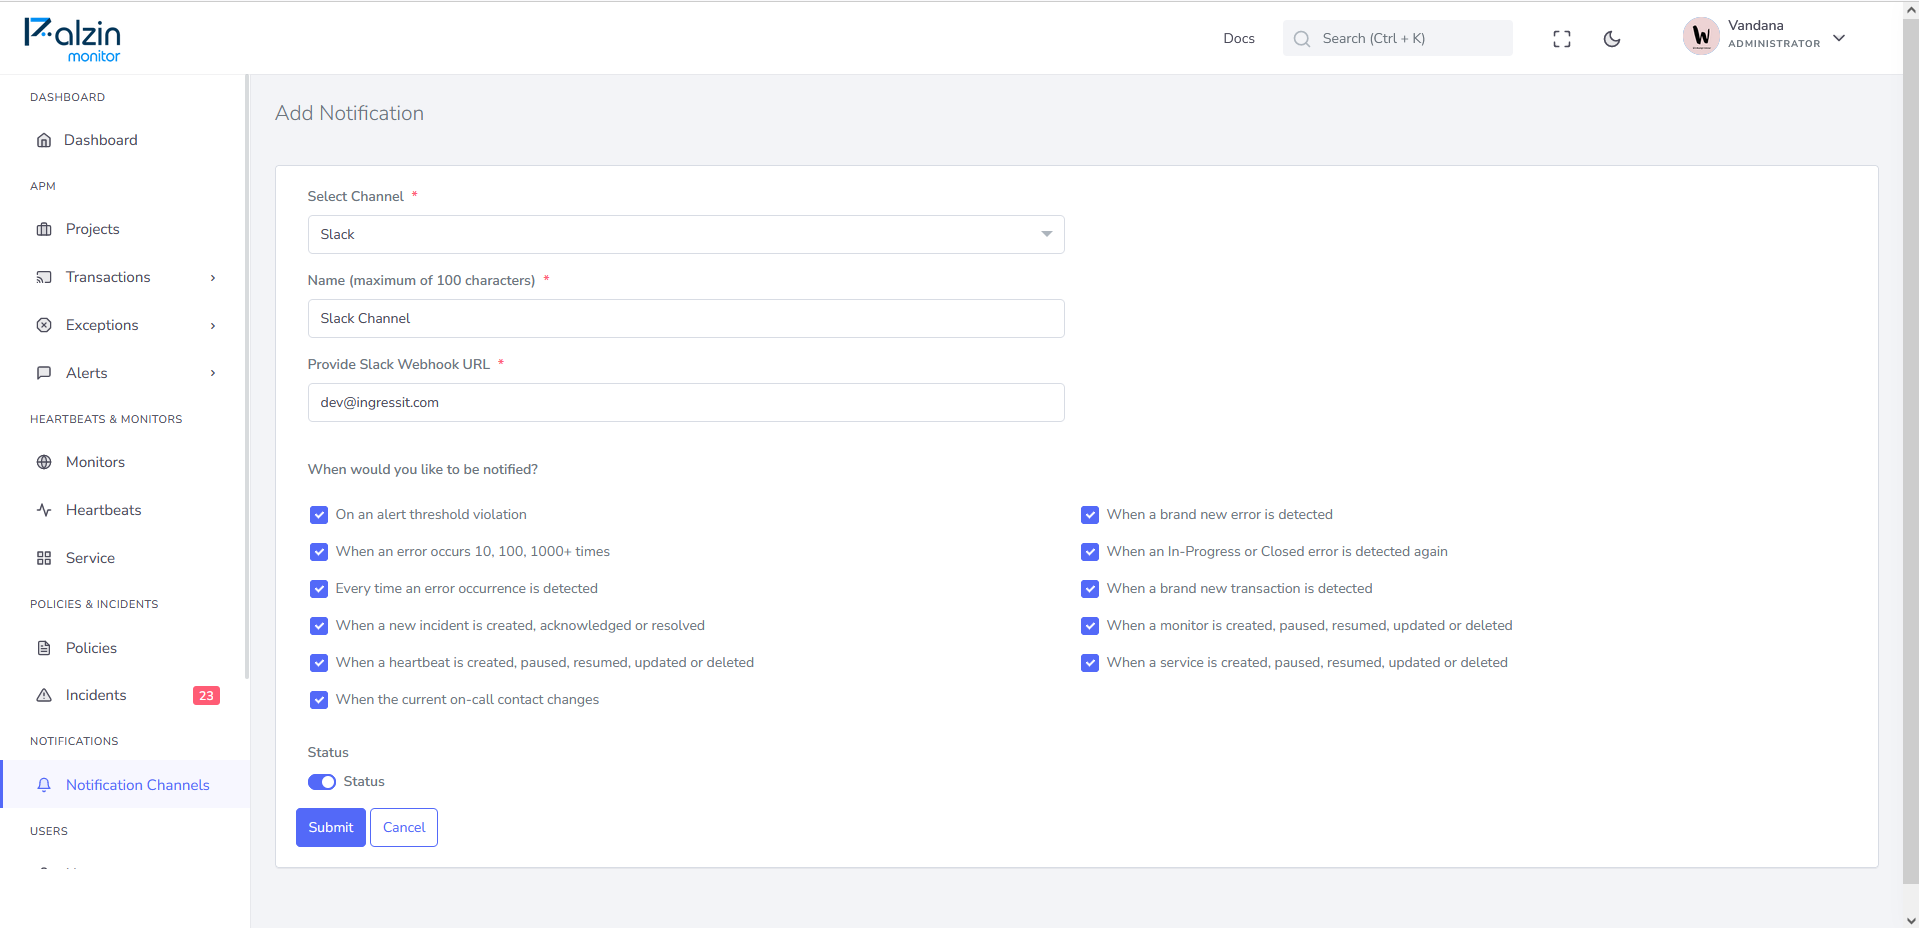Click the Dashboard home icon
The width and height of the screenshot is (1919, 928).
point(44,140)
